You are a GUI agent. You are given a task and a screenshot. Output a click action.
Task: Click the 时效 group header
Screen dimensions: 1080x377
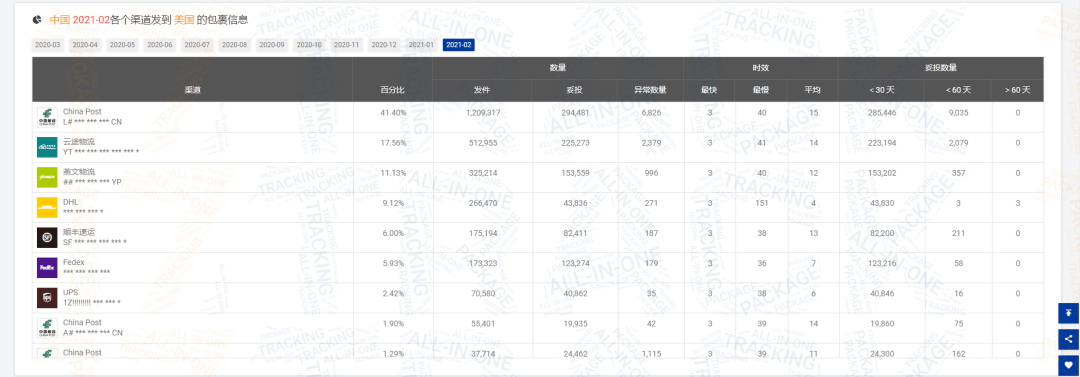[760, 68]
